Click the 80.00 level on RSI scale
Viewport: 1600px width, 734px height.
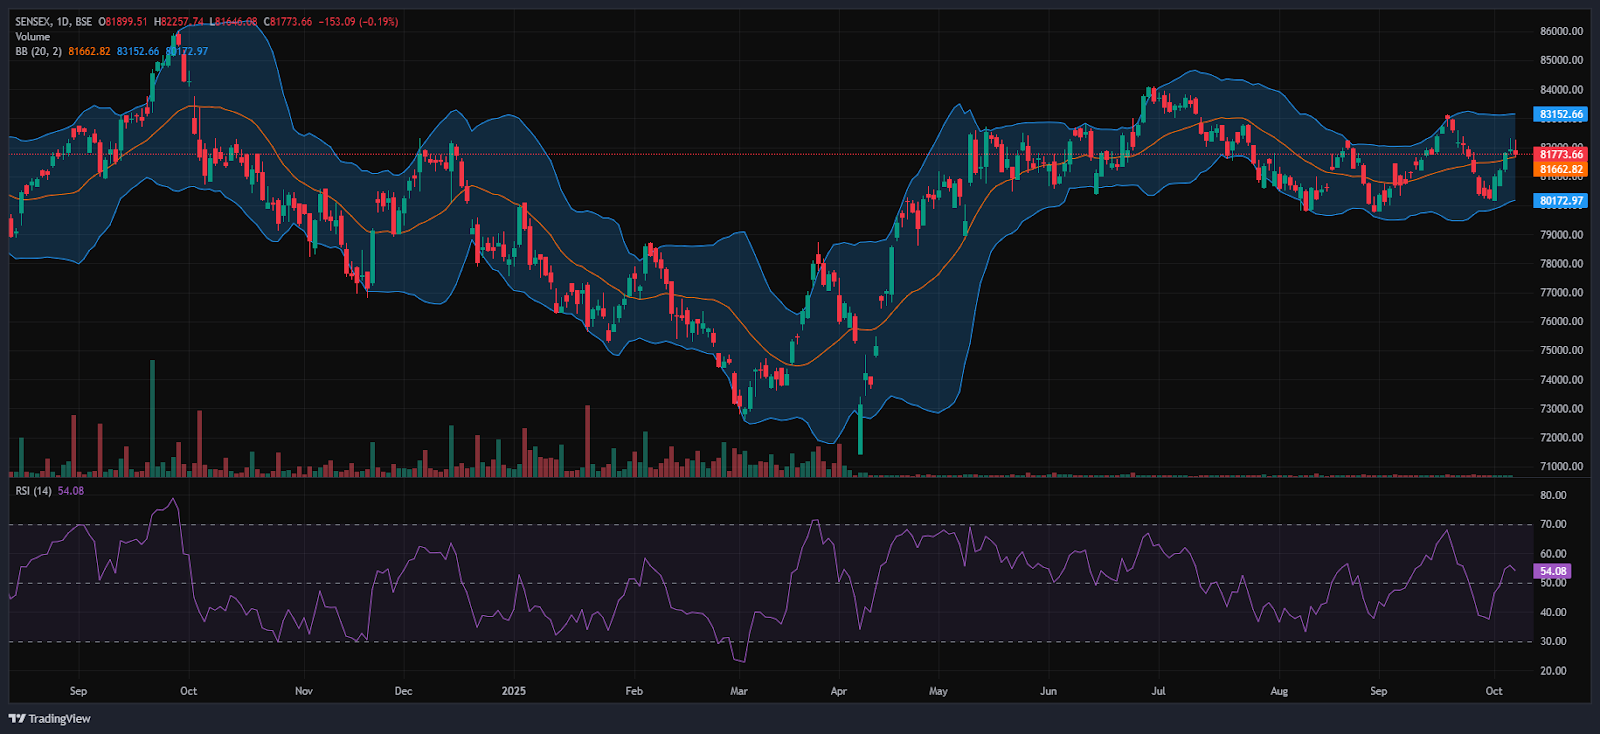click(x=1553, y=495)
